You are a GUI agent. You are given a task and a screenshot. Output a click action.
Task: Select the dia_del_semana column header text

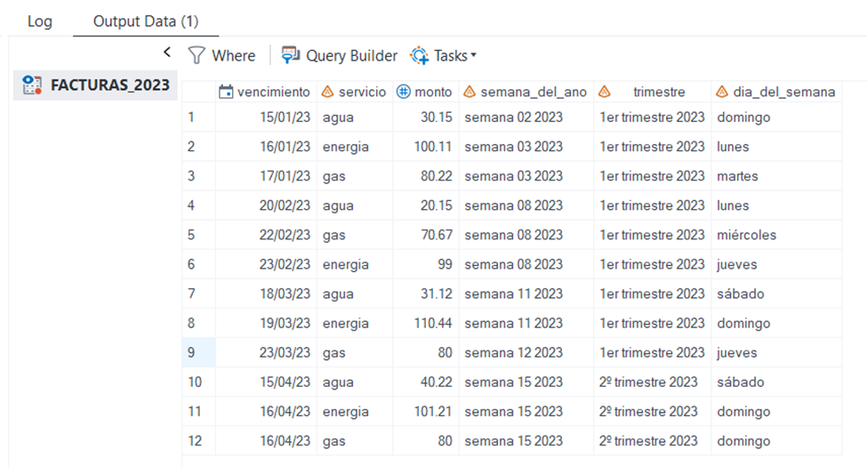click(x=784, y=92)
